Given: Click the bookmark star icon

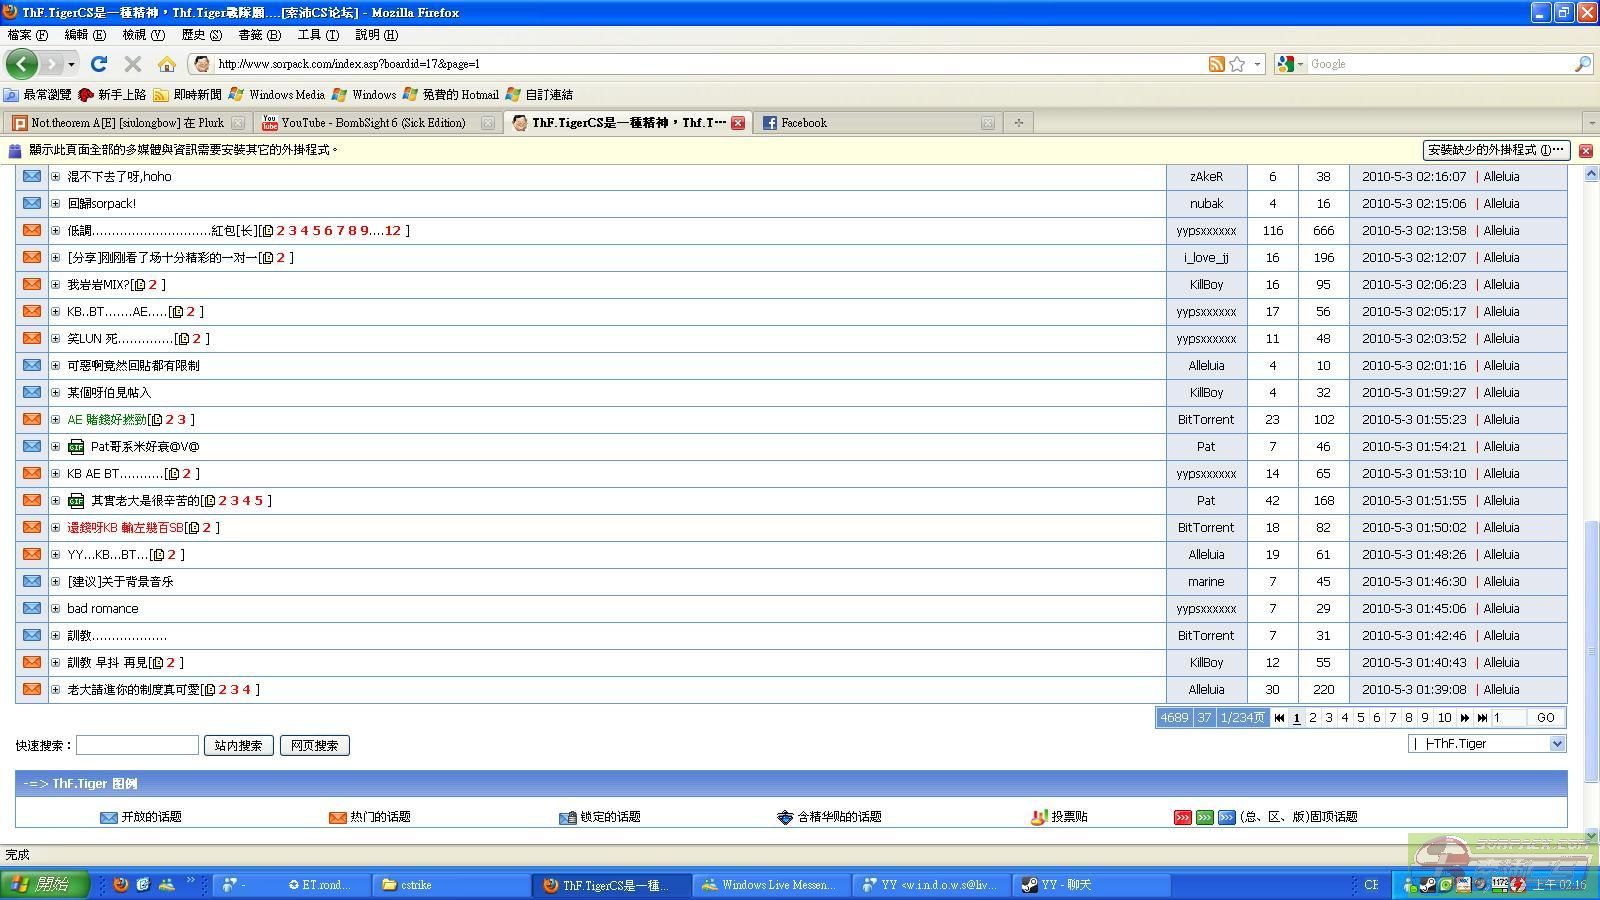Looking at the screenshot, I should pyautogui.click(x=1237, y=64).
